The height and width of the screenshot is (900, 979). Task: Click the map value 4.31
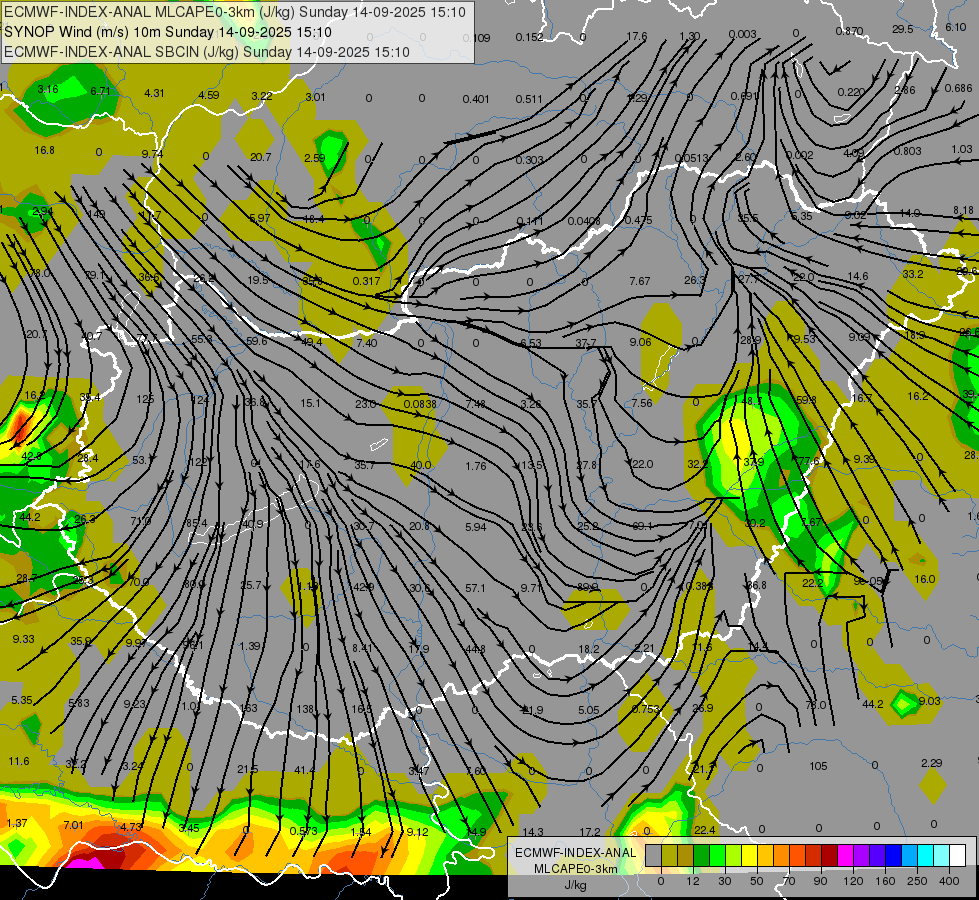tap(154, 93)
